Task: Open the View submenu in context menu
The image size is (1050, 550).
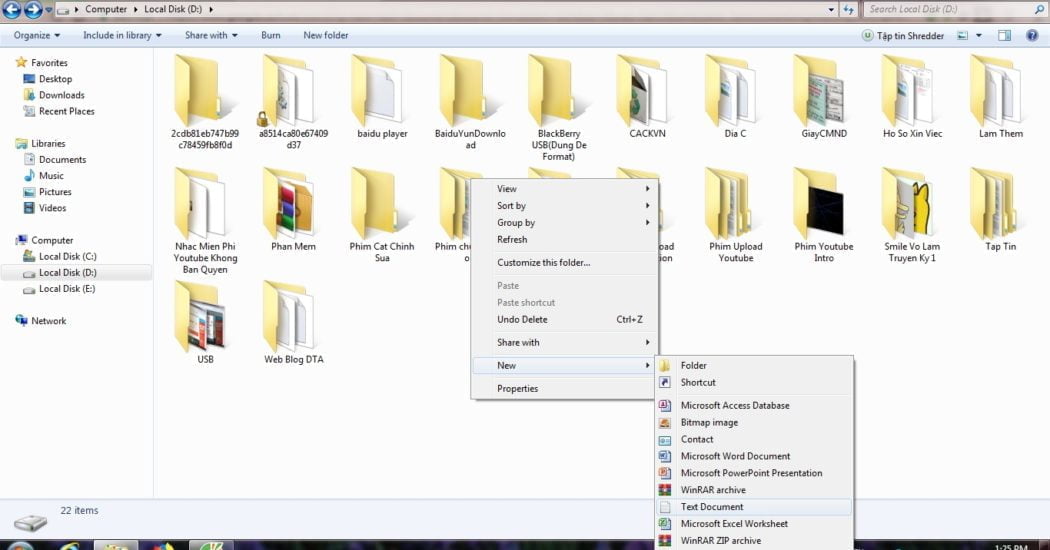Action: pos(565,189)
